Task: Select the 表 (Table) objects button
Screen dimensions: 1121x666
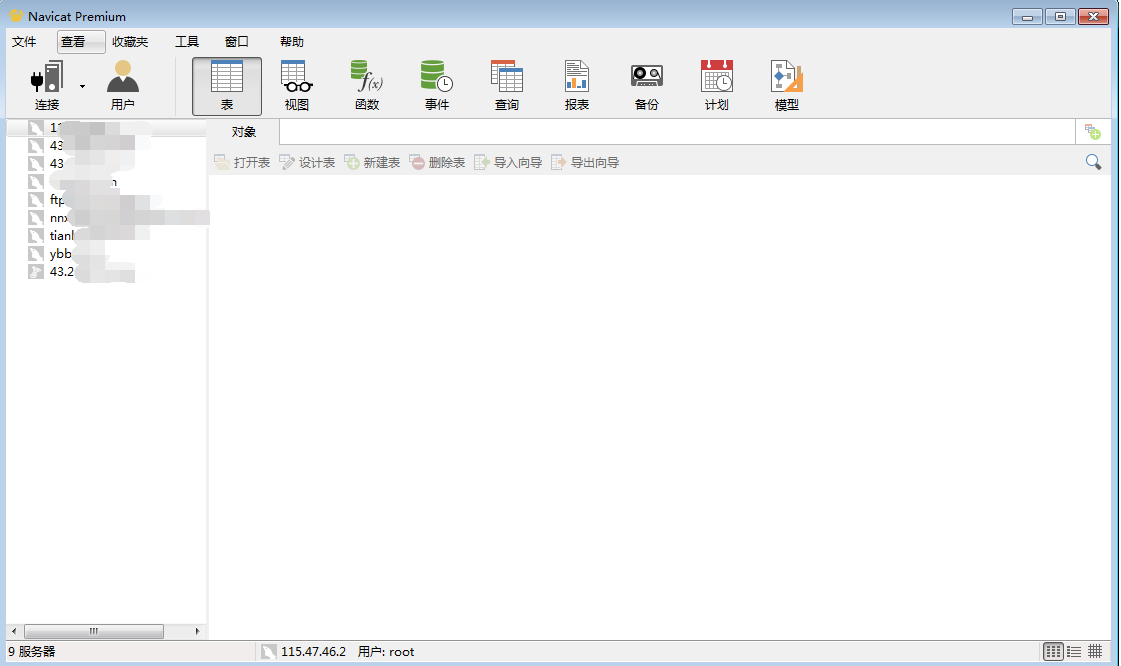Action: [x=227, y=86]
